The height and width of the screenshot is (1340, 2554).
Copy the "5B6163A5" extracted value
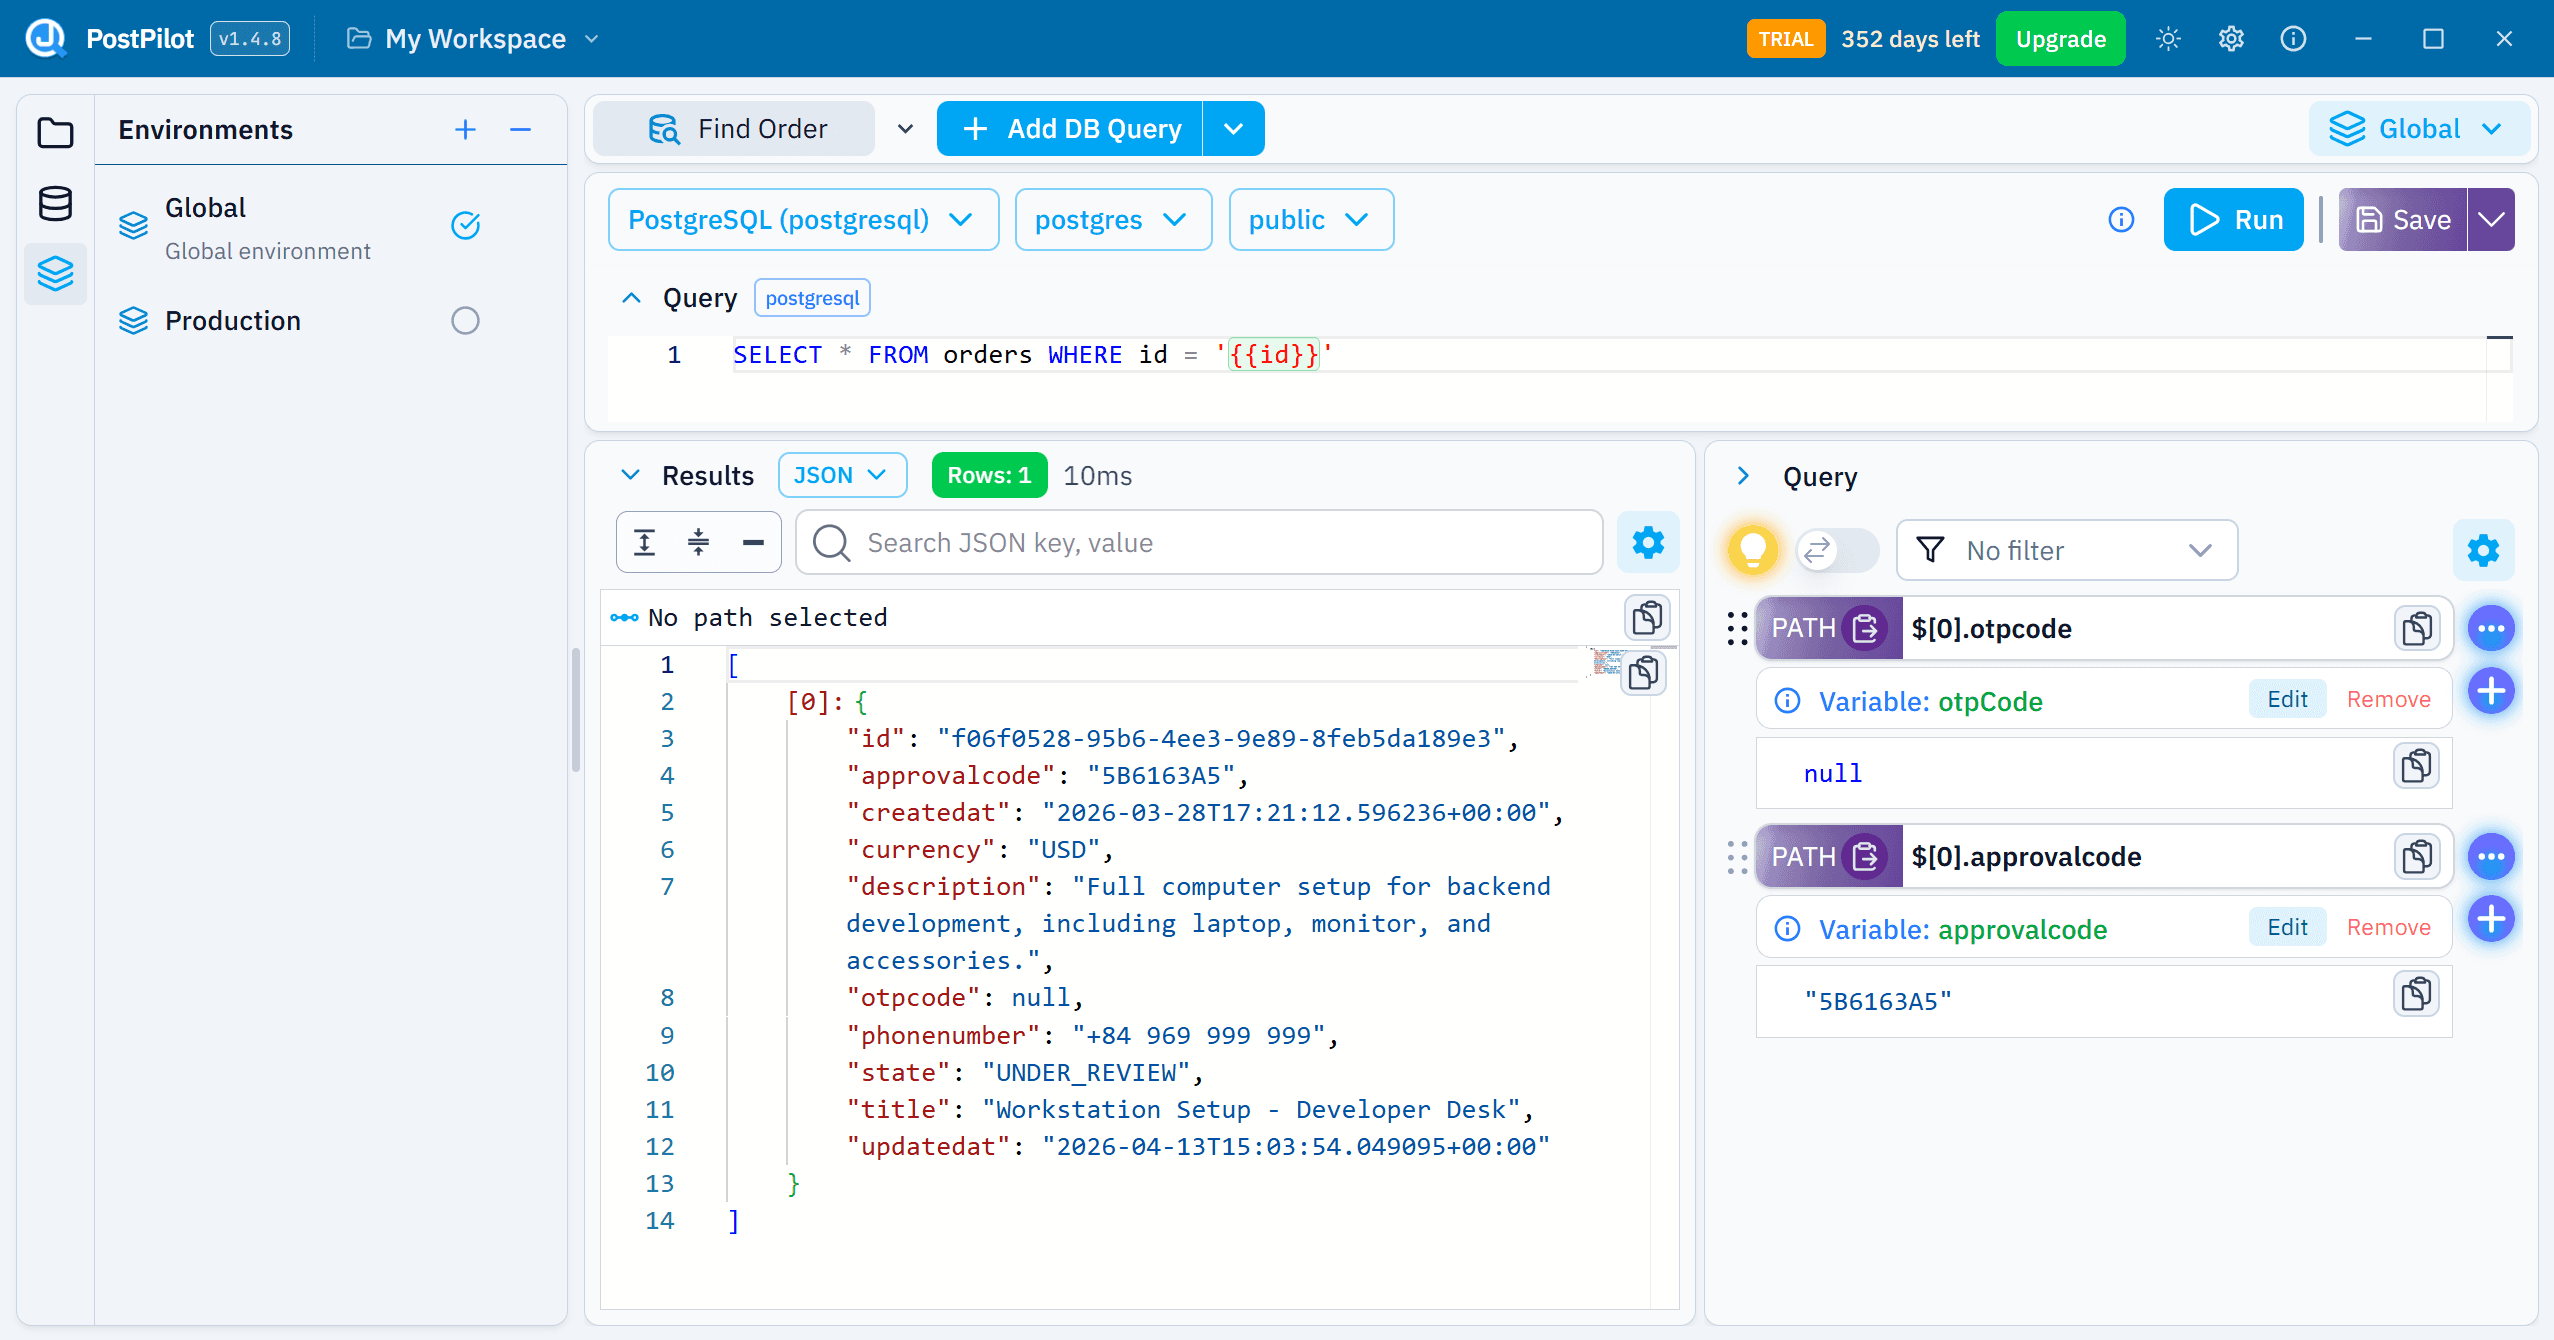click(2417, 995)
